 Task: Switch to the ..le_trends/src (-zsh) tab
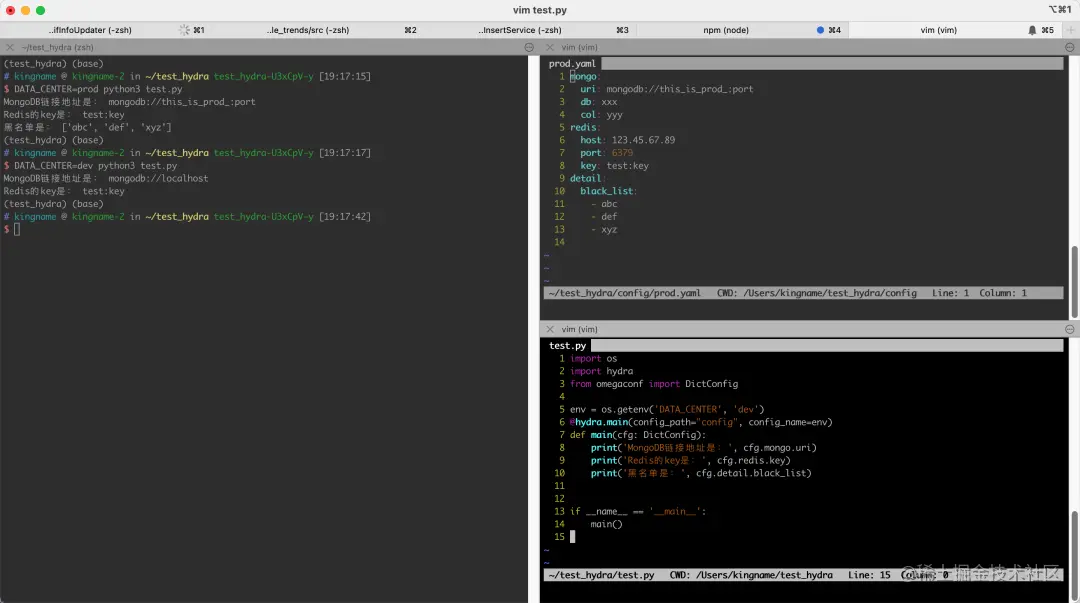308,30
